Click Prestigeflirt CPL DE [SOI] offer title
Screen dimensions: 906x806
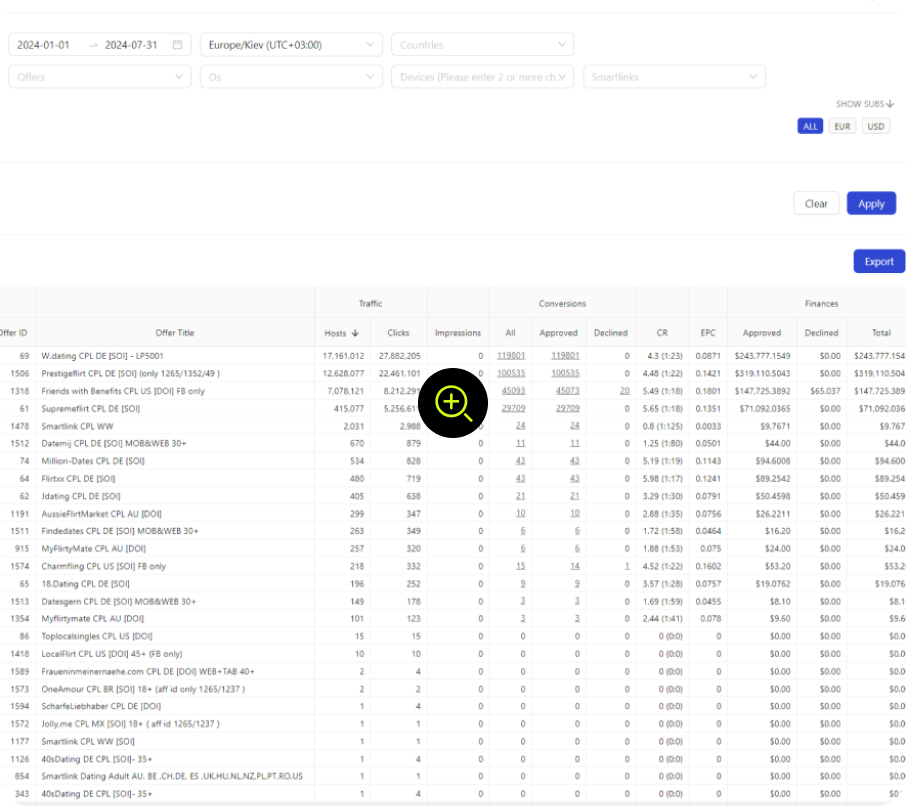point(131,373)
